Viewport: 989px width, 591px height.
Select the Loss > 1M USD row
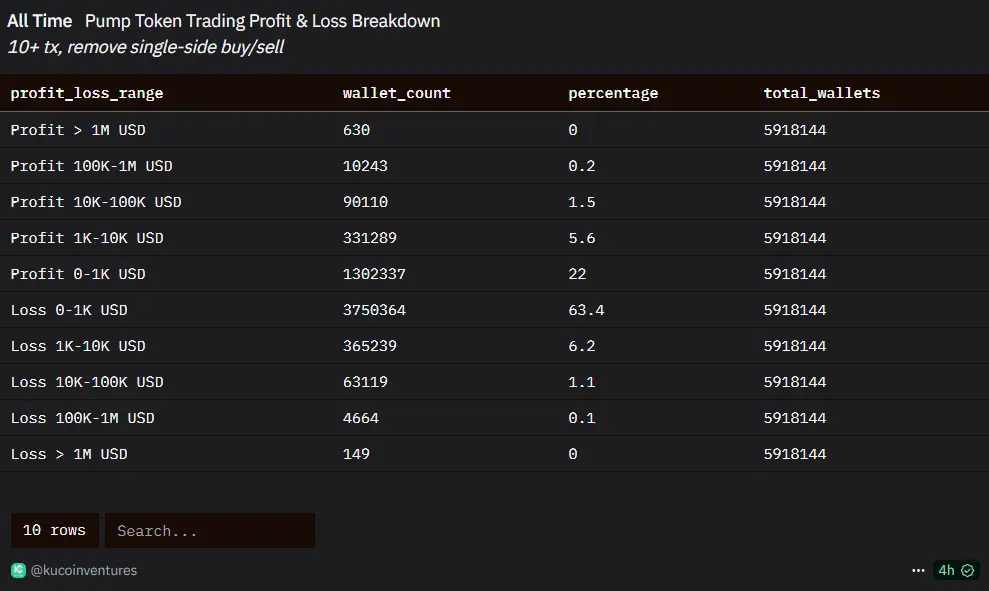pyautogui.click(x=494, y=453)
